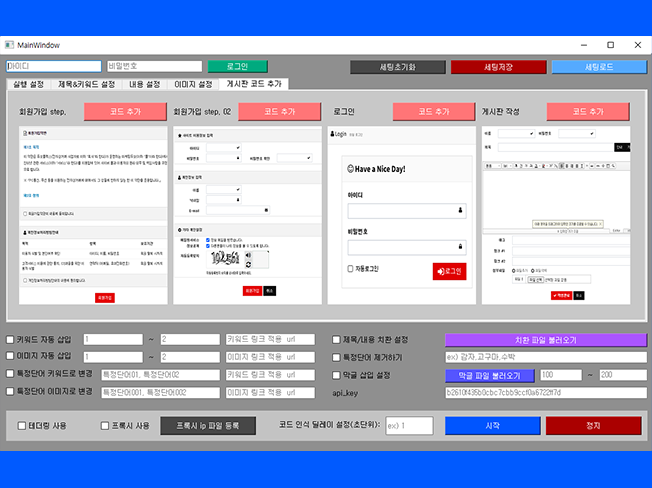Click the 로그인 page preview thumbnail
The height and width of the screenshot is (488, 652).
[400, 214]
